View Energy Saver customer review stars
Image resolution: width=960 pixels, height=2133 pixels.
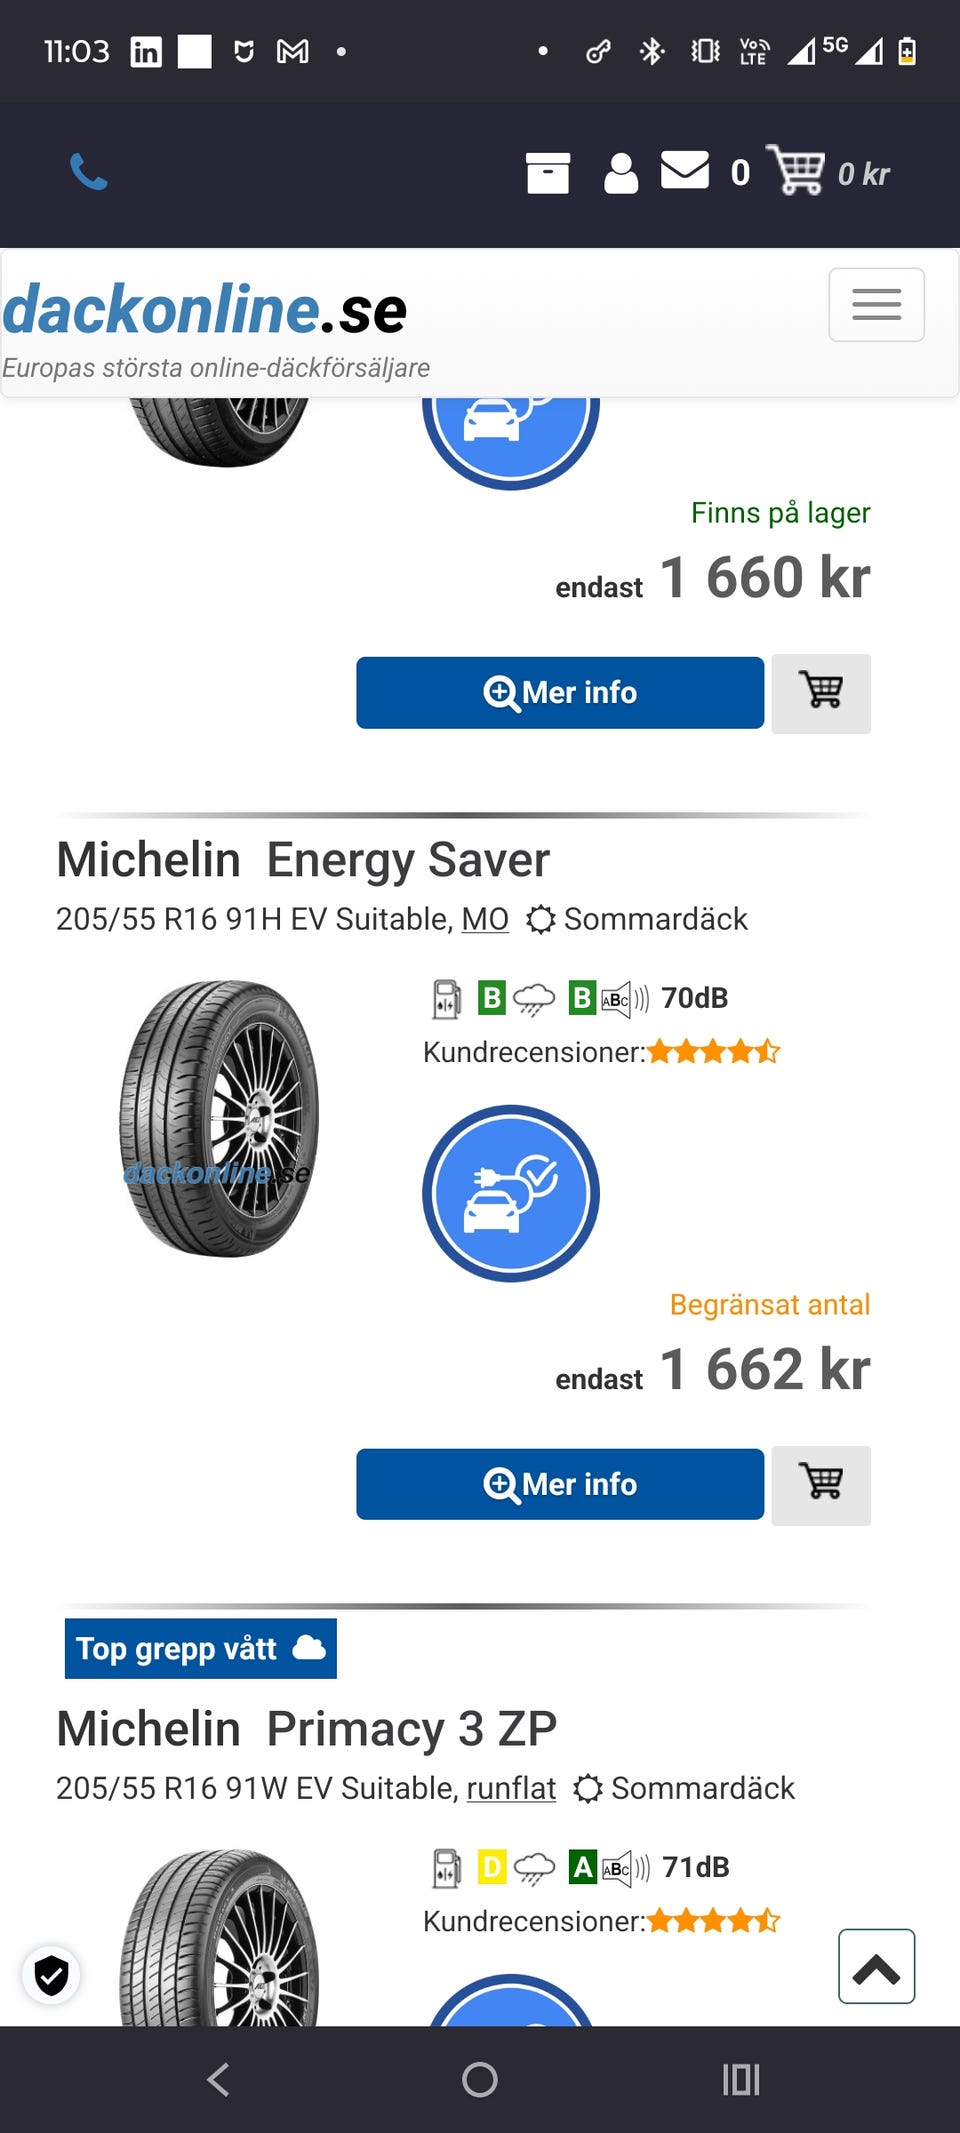(x=713, y=1052)
